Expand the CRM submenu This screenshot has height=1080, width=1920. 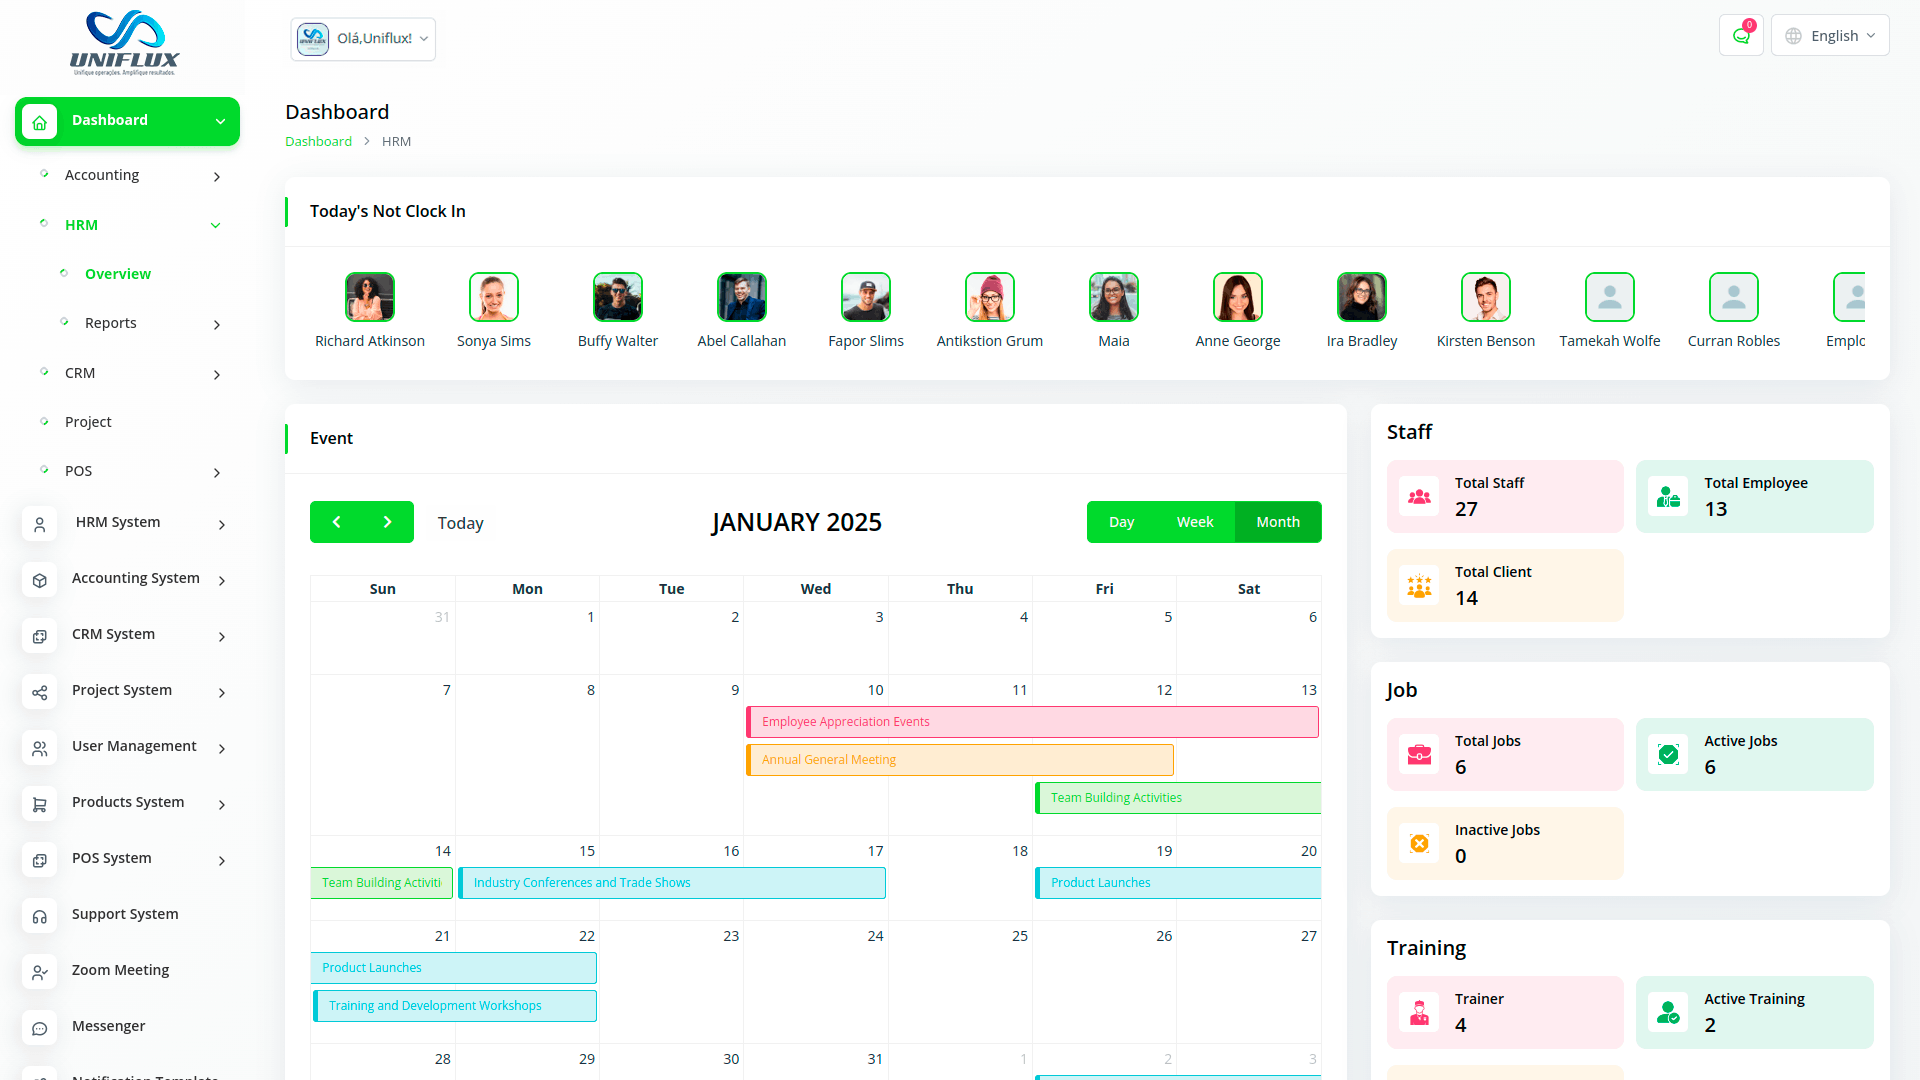coord(217,375)
